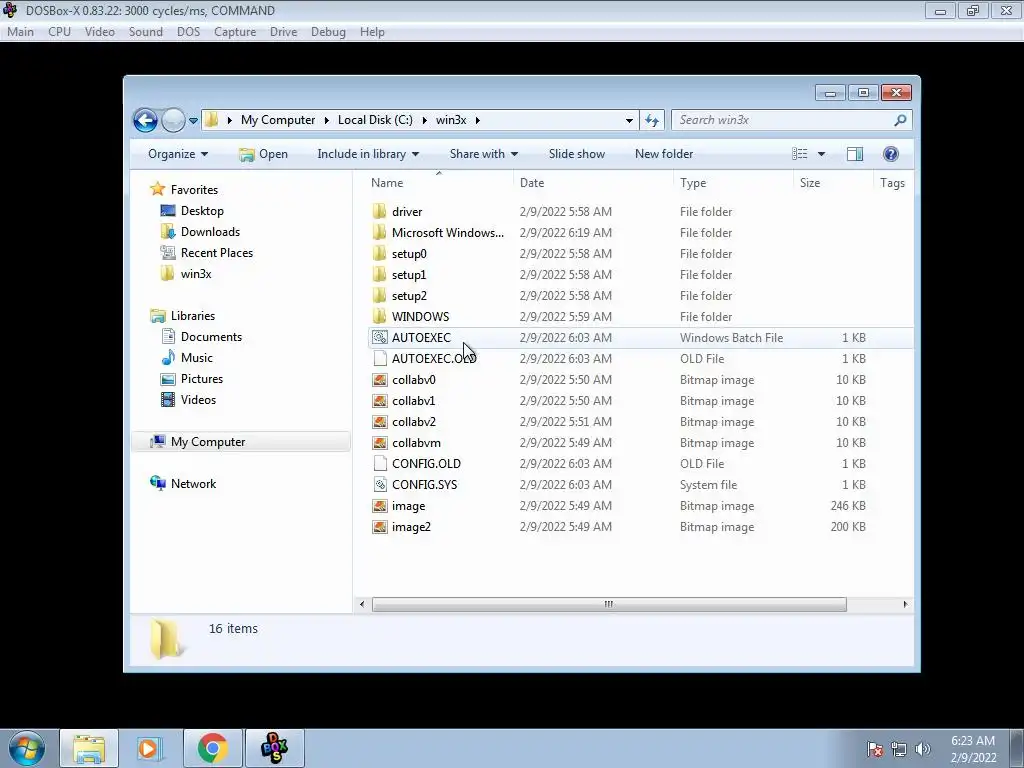The height and width of the screenshot is (768, 1024).
Task: Expand arrow after My Computer breadcrumb
Action: [327, 120]
